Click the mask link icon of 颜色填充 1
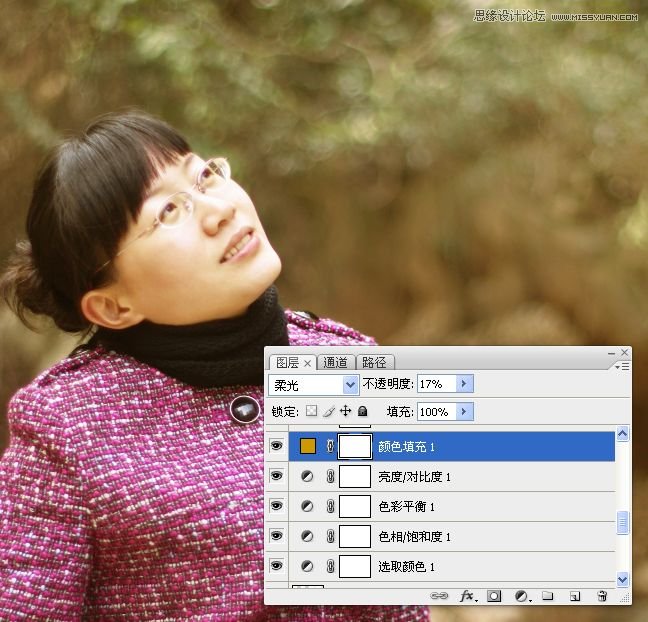The image size is (648, 622). pos(330,446)
